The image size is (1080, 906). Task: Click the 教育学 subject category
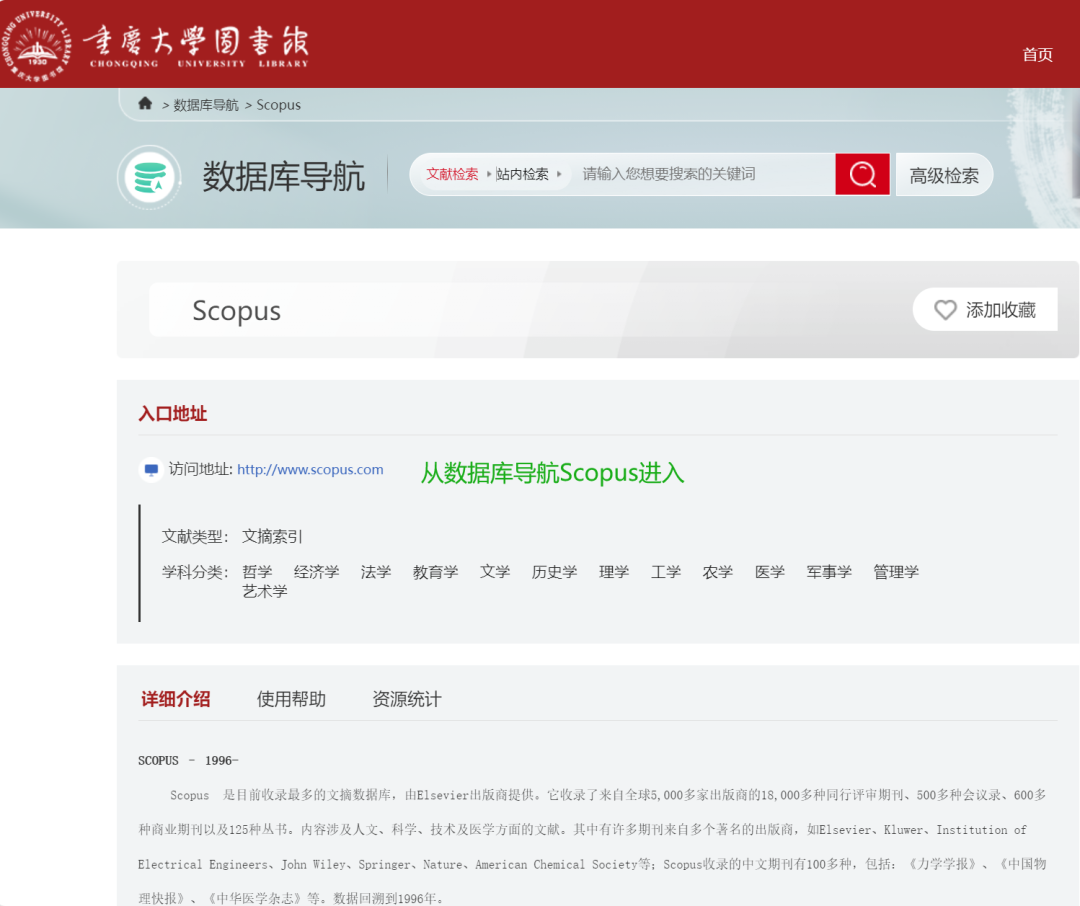point(435,572)
